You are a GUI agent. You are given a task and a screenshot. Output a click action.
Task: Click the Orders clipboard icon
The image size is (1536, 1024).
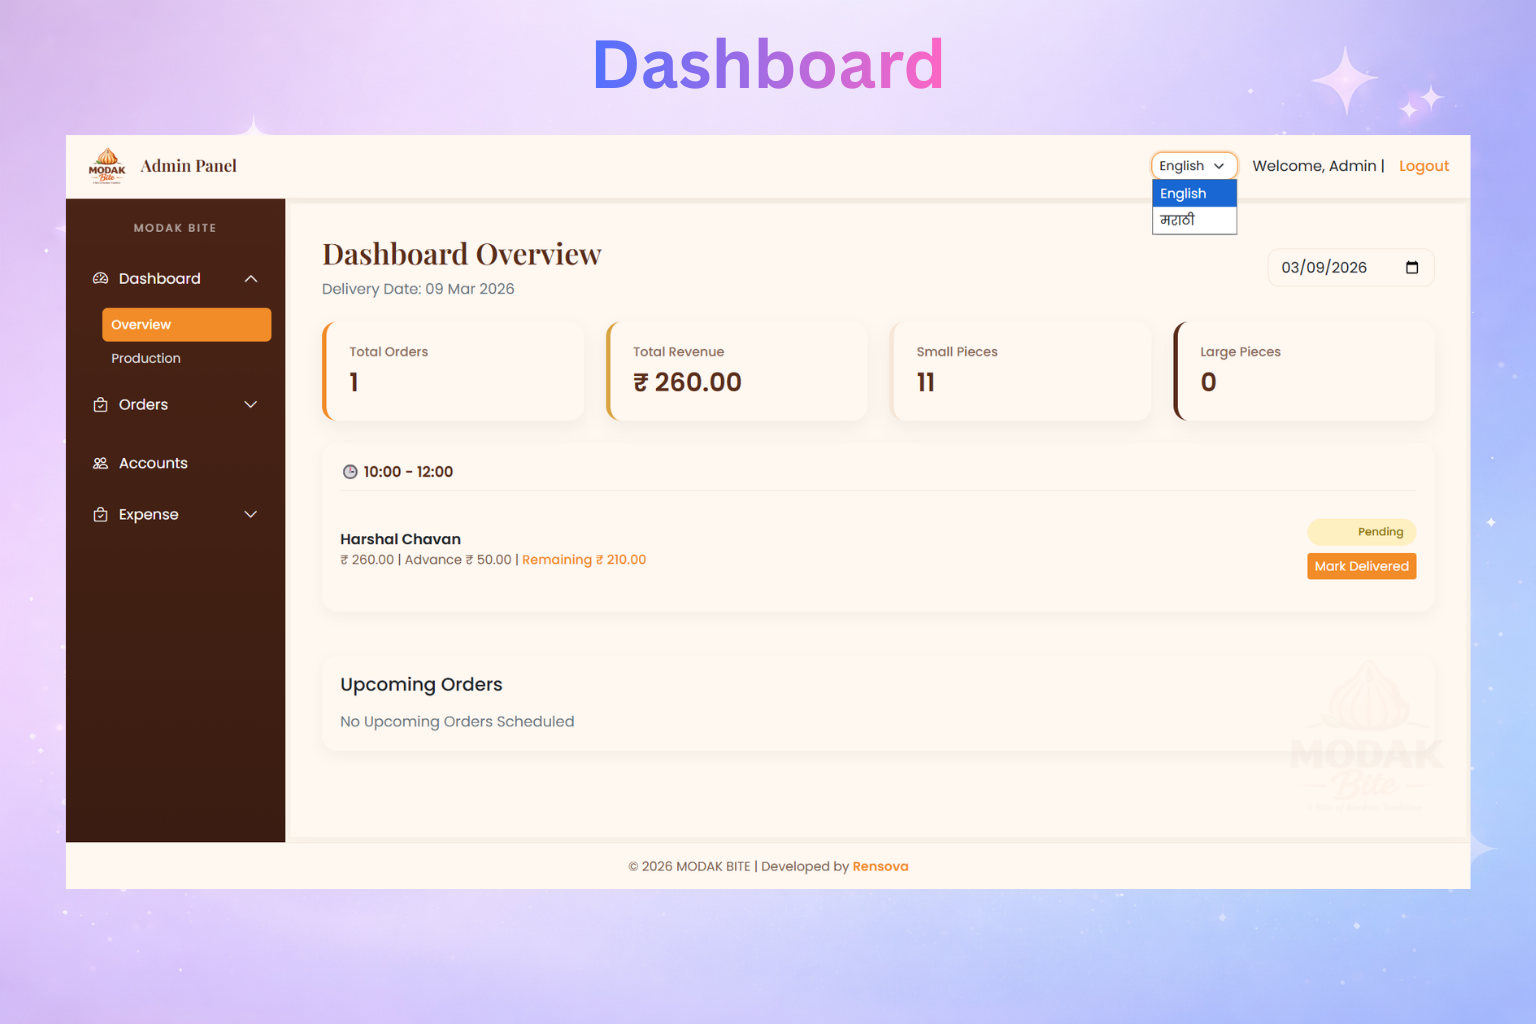[100, 405]
